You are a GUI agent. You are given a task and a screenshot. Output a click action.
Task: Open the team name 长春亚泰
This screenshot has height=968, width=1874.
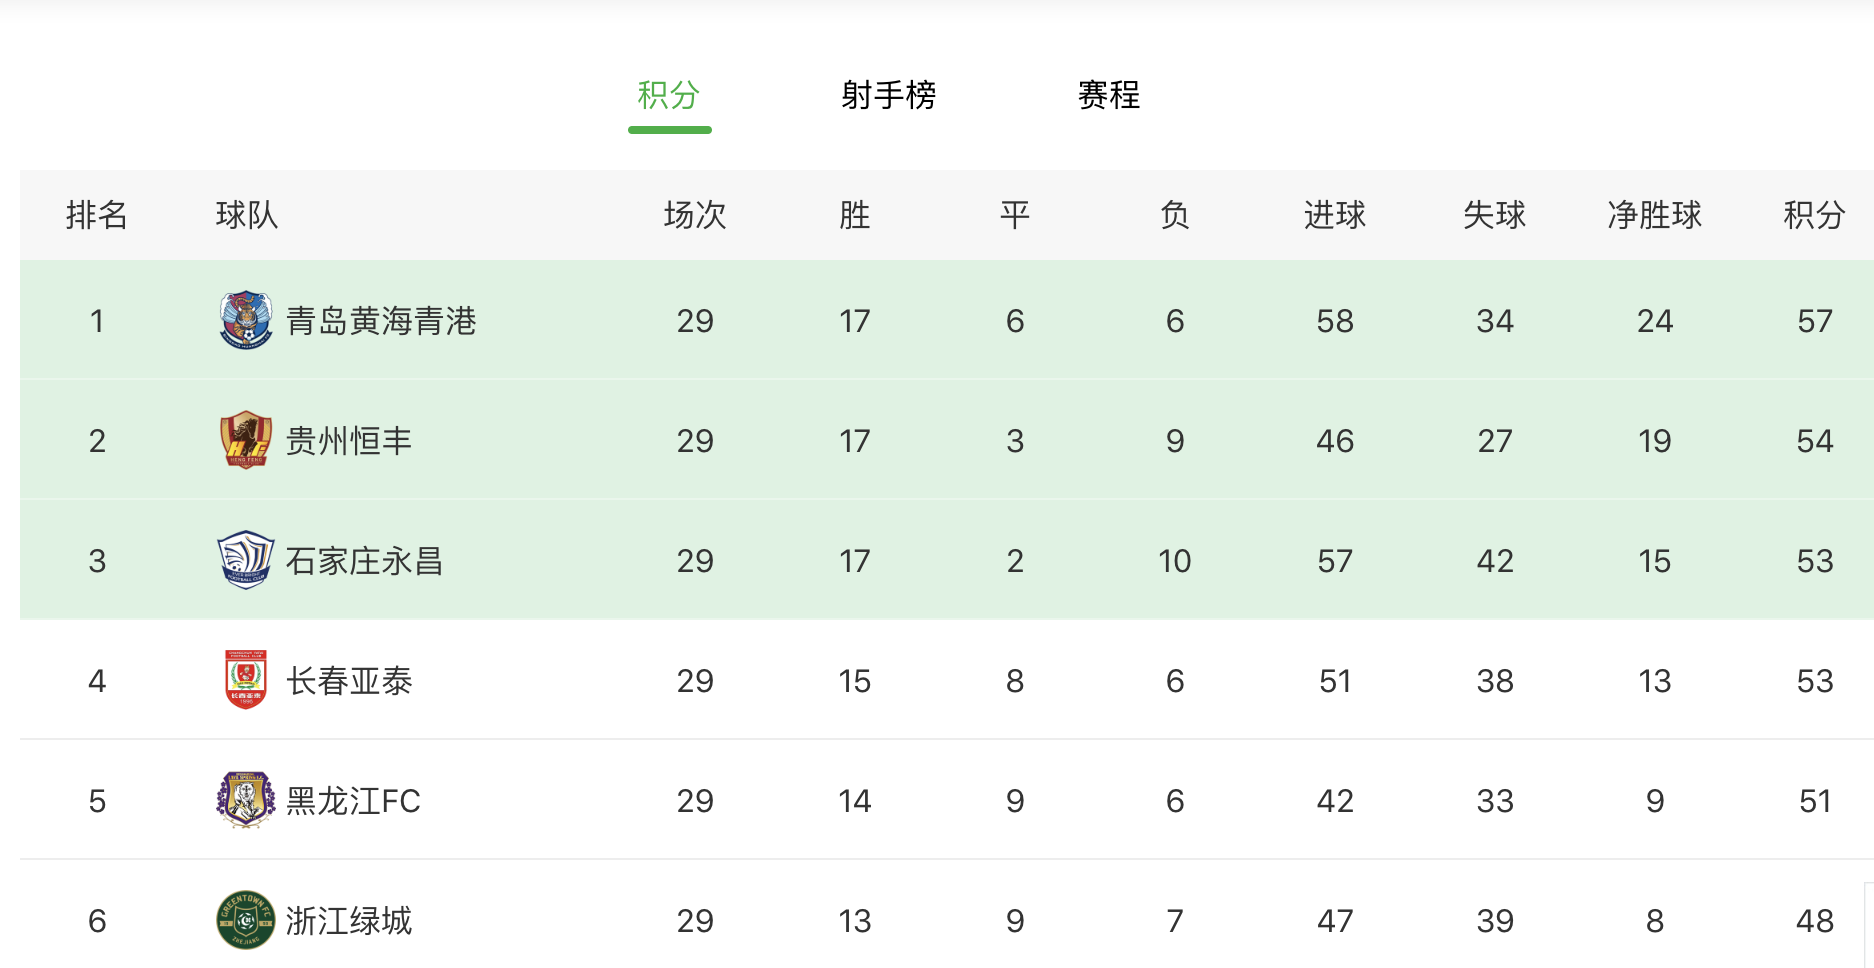(x=349, y=681)
